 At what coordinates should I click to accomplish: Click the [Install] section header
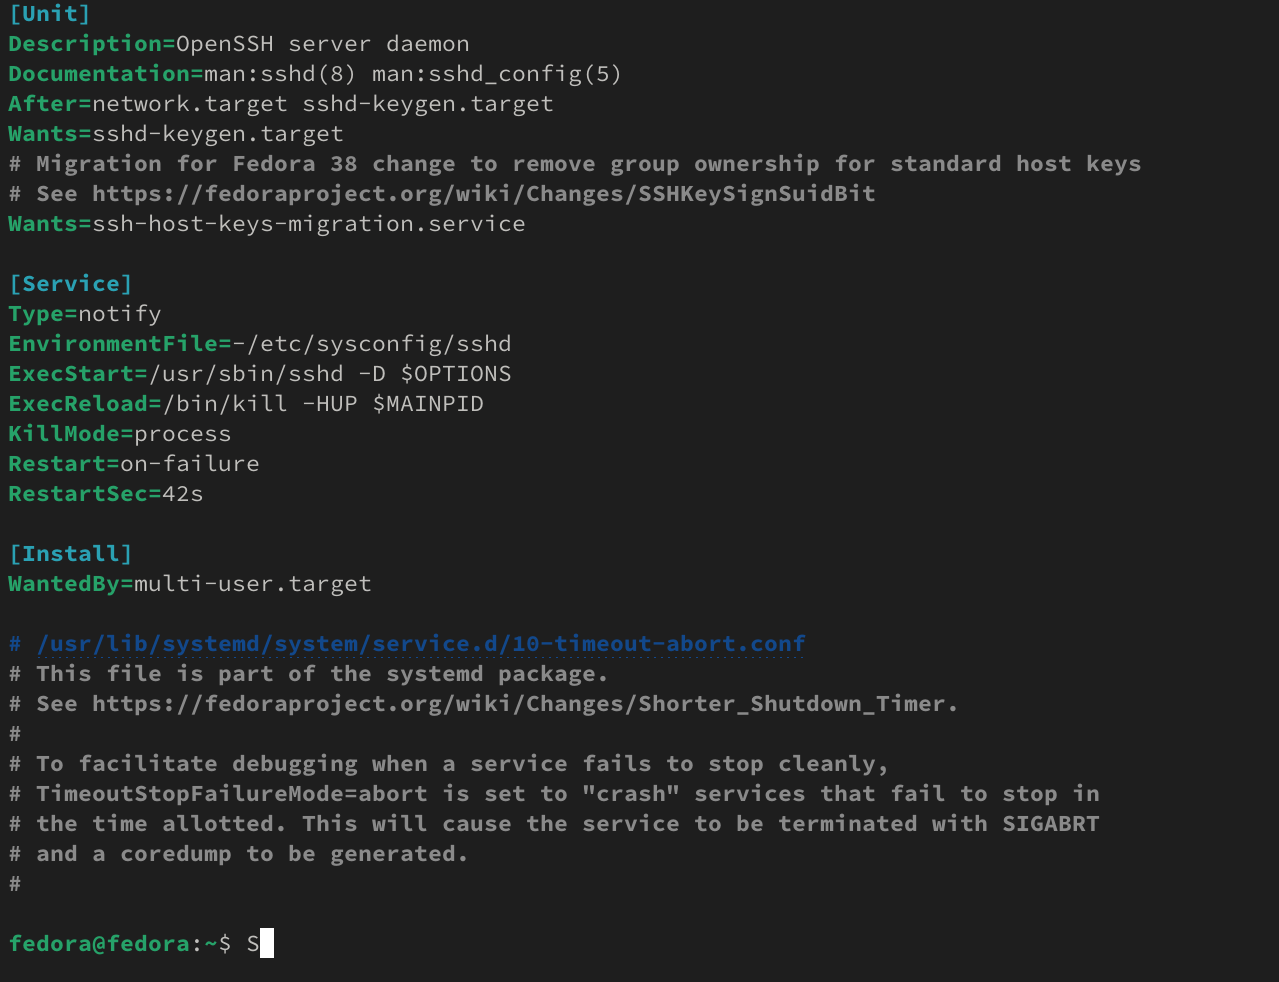point(71,554)
